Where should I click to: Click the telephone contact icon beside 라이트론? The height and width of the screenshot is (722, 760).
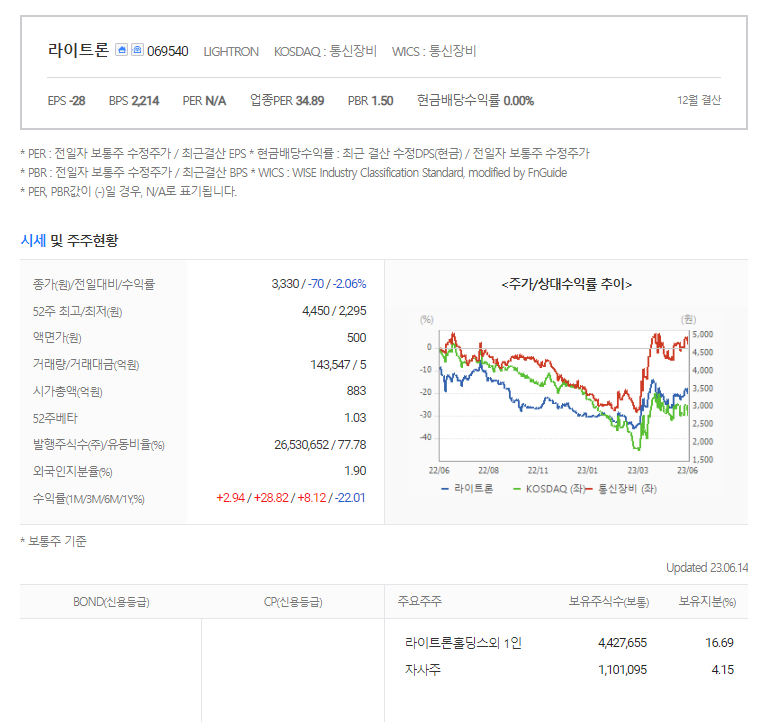138,49
